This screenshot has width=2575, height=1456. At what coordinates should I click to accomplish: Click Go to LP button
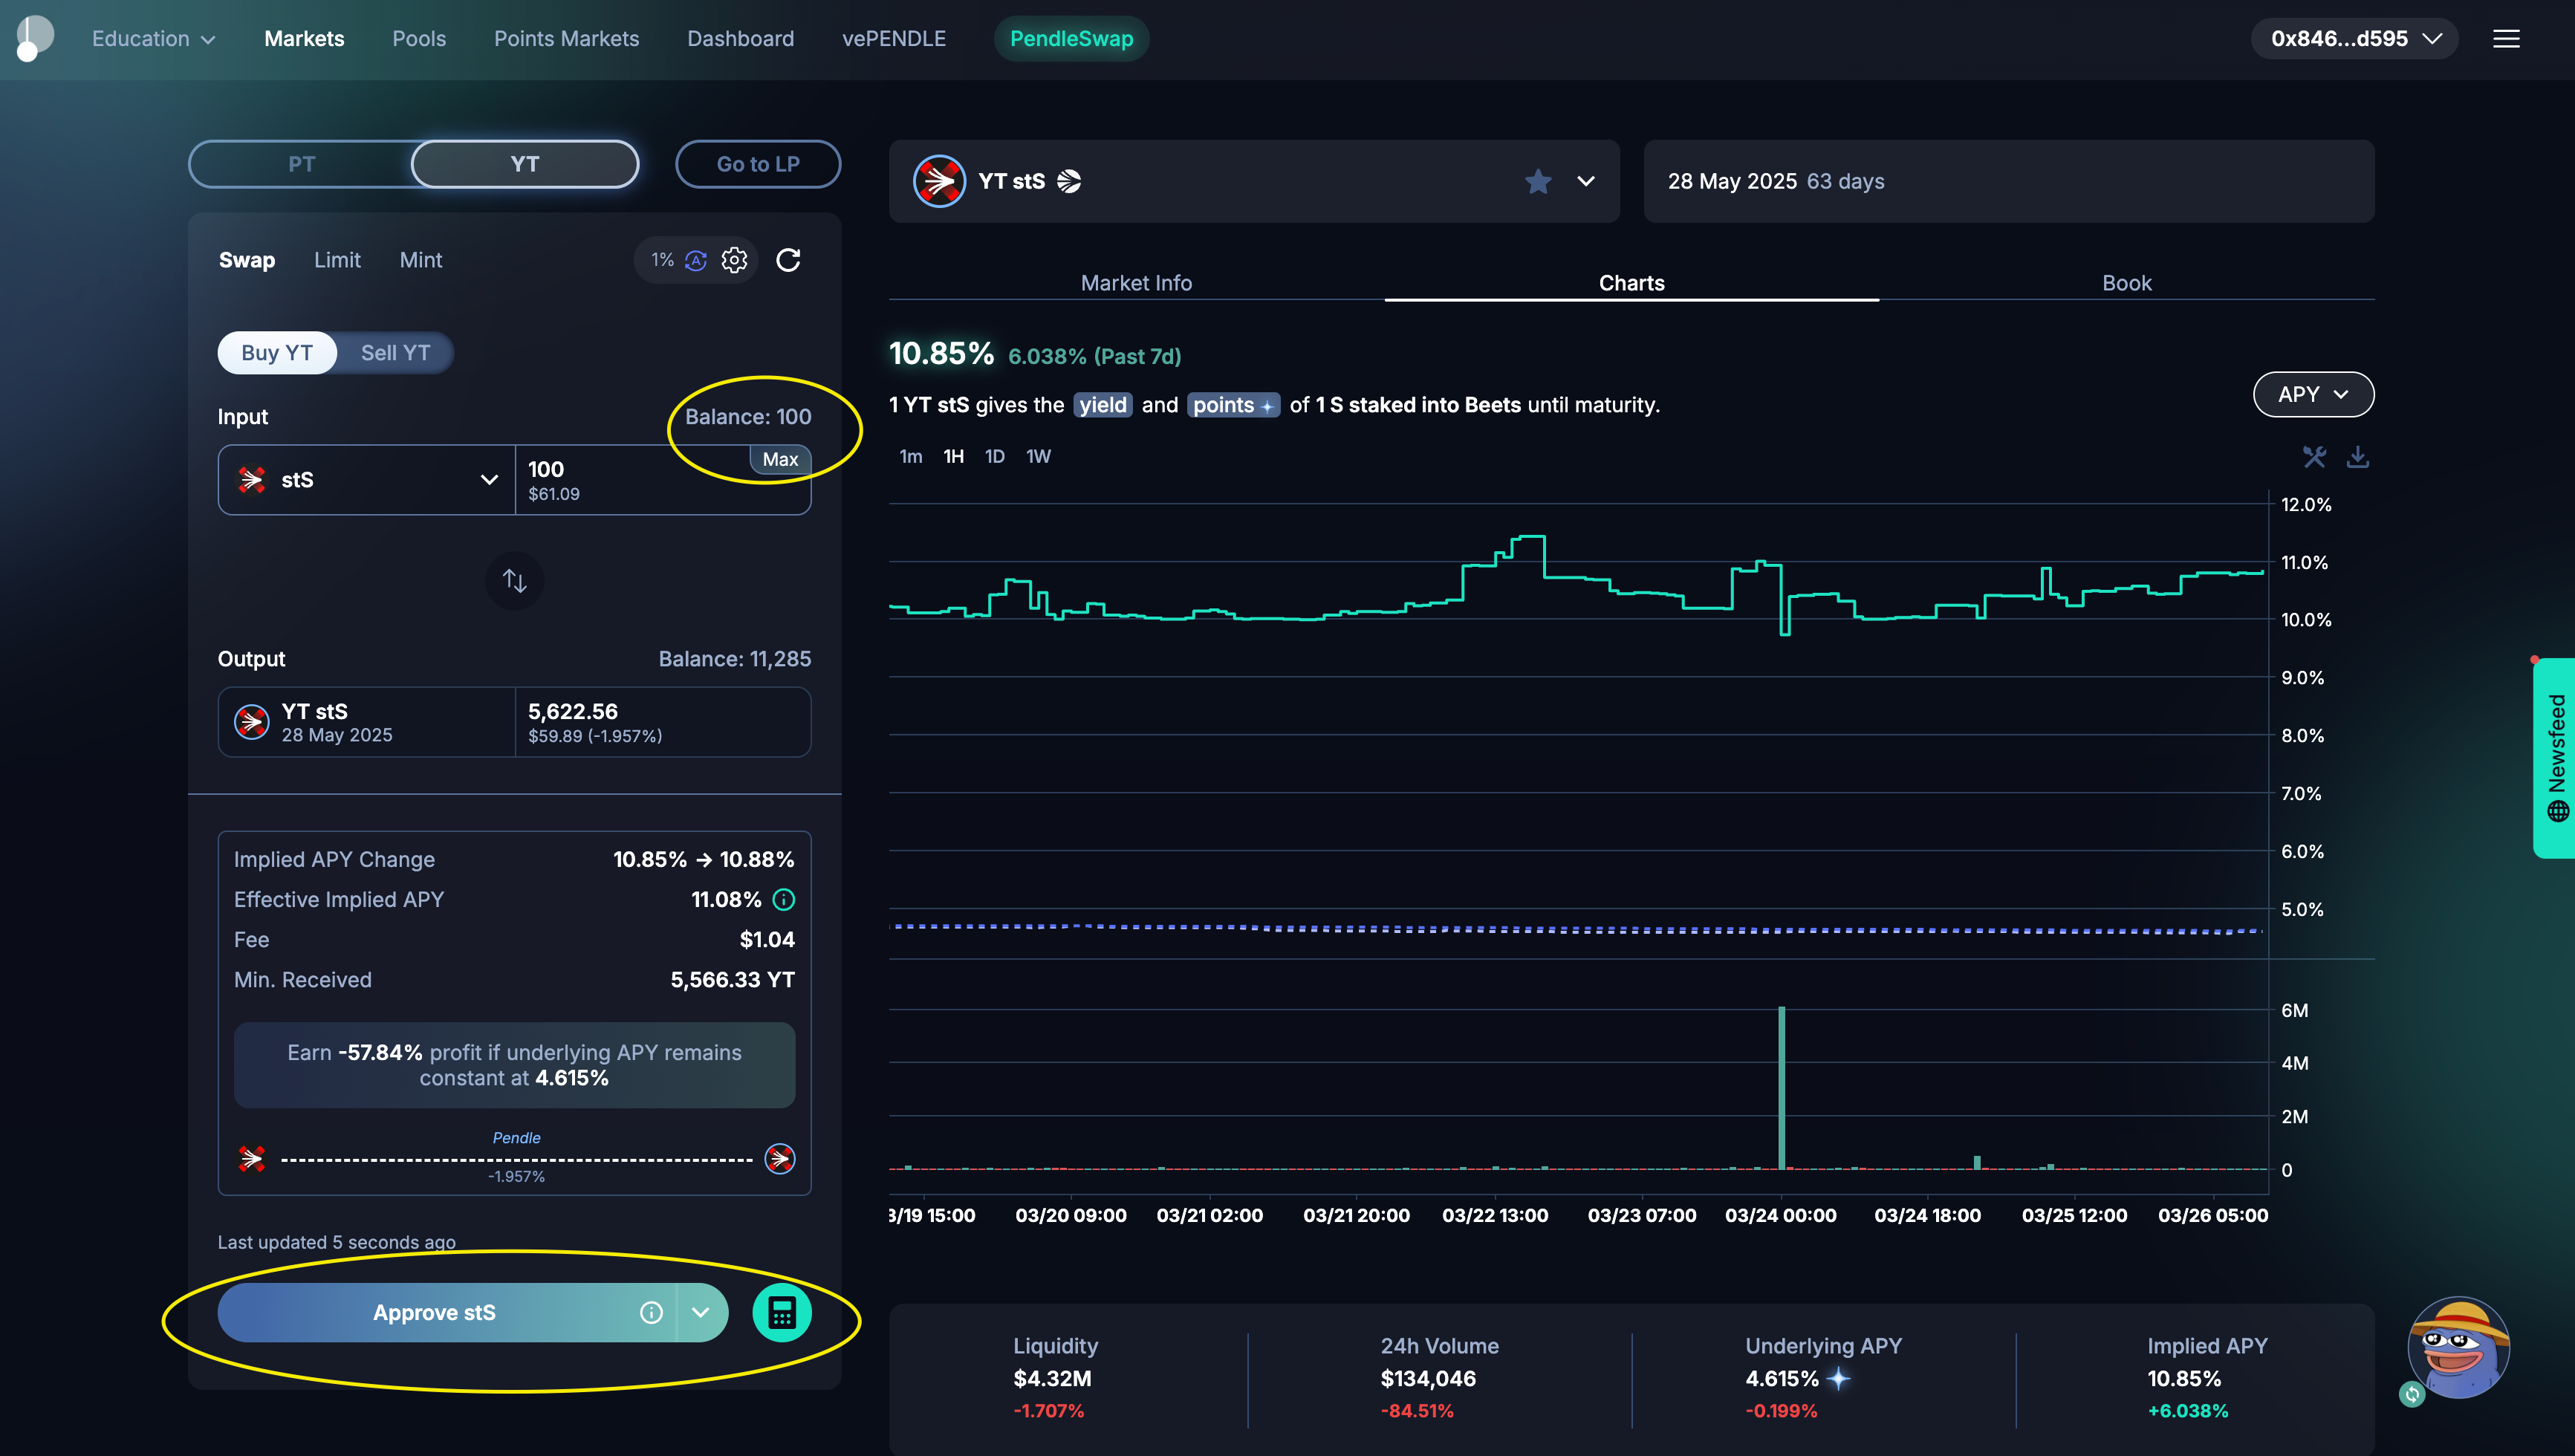pyautogui.click(x=758, y=164)
